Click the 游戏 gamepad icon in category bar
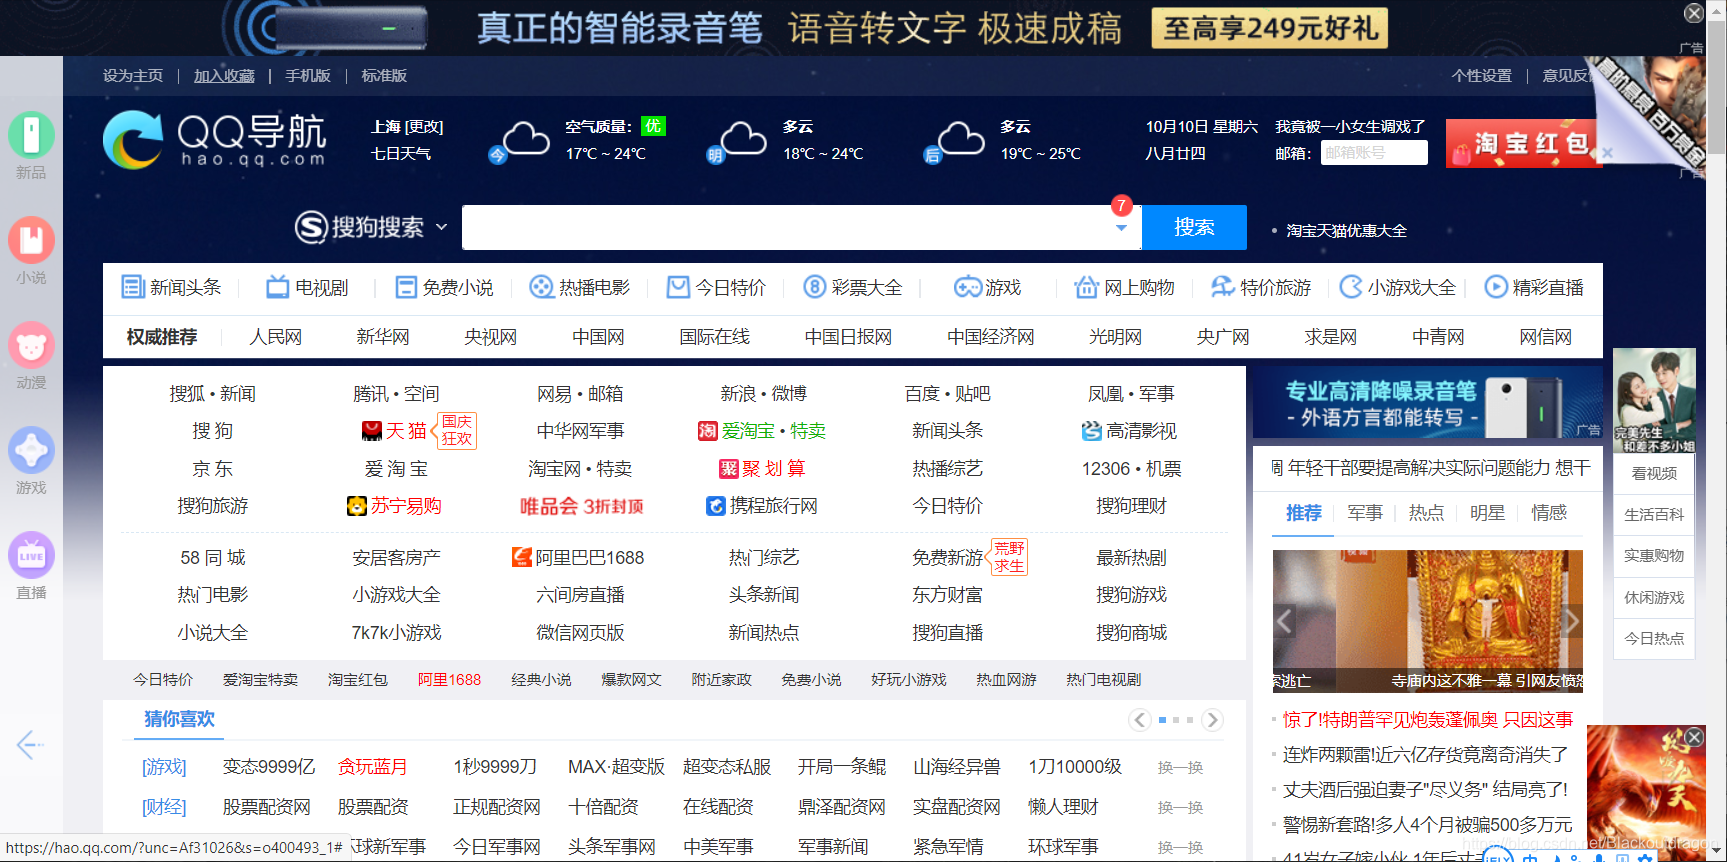The height and width of the screenshot is (862, 1727). 967,287
